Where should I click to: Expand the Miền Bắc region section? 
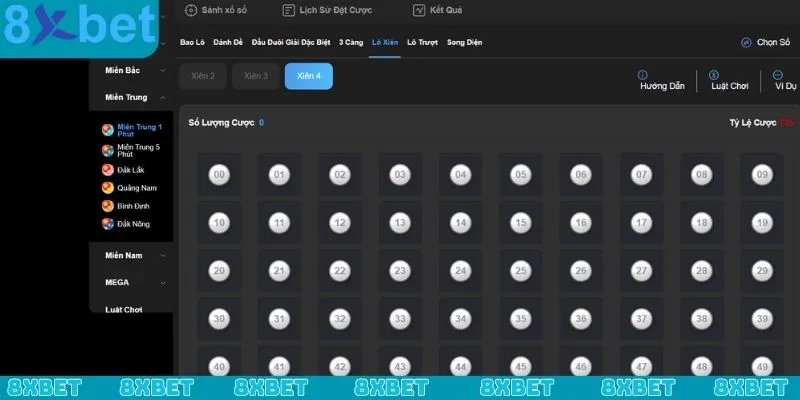[x=163, y=71]
